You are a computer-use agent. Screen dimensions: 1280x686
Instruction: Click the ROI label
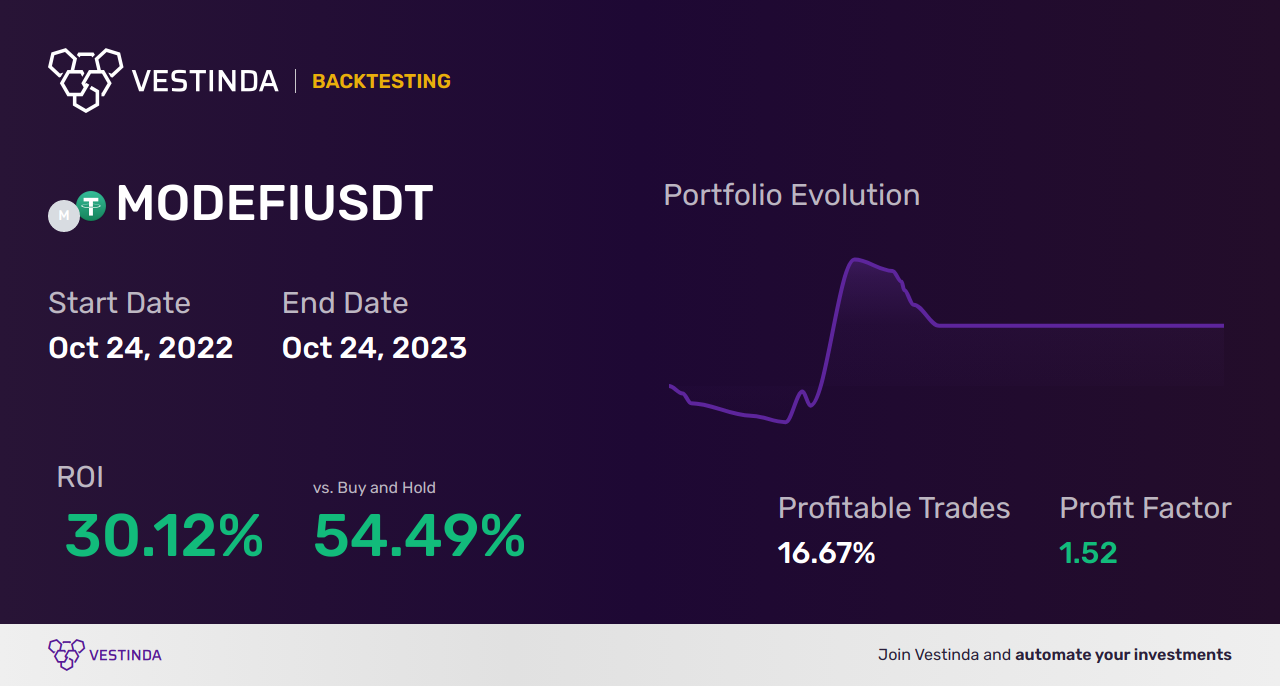[x=80, y=478]
